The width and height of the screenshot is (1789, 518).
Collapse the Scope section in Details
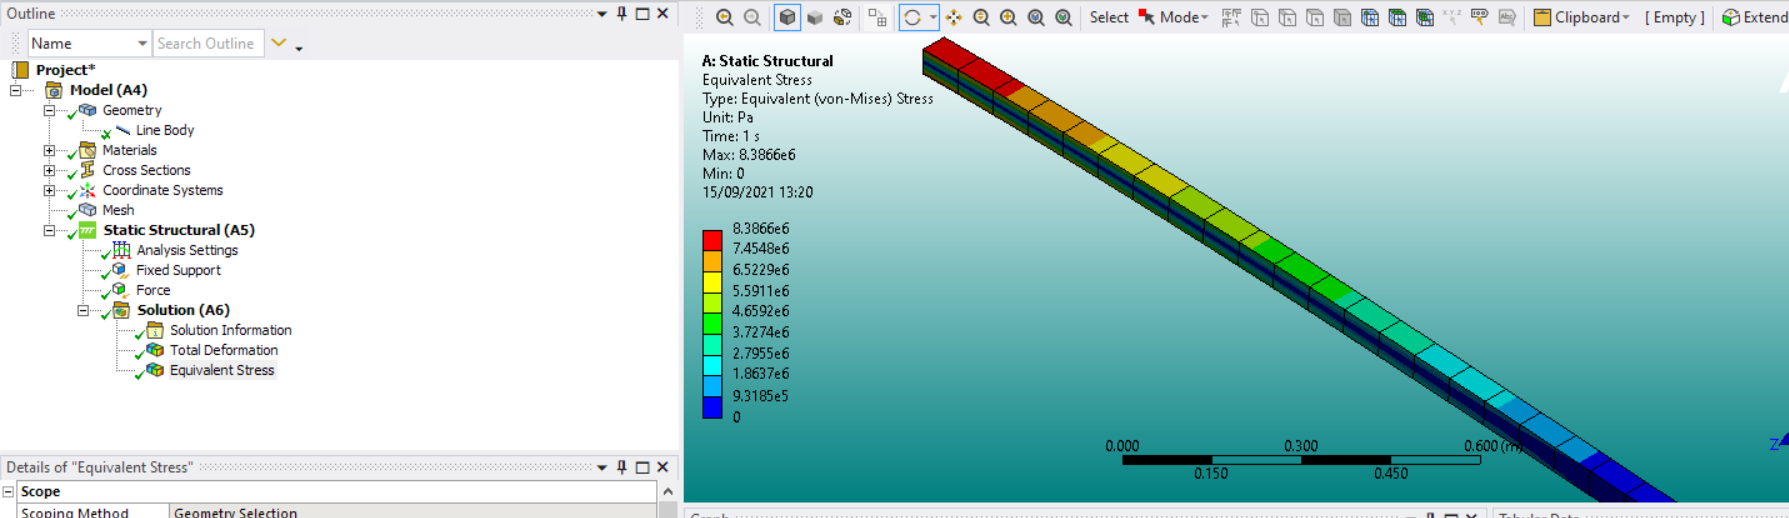pos(8,492)
